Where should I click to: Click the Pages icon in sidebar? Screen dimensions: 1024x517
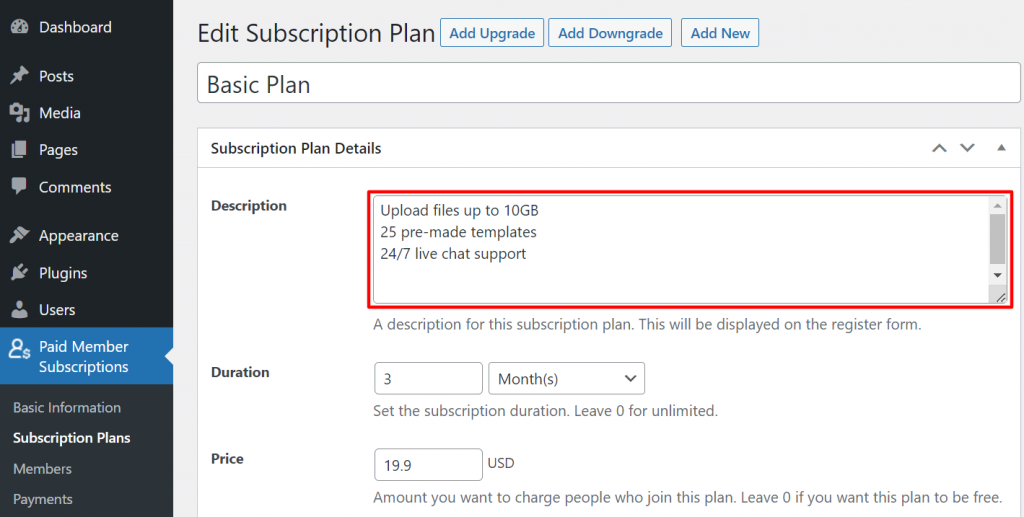pyautogui.click(x=19, y=150)
